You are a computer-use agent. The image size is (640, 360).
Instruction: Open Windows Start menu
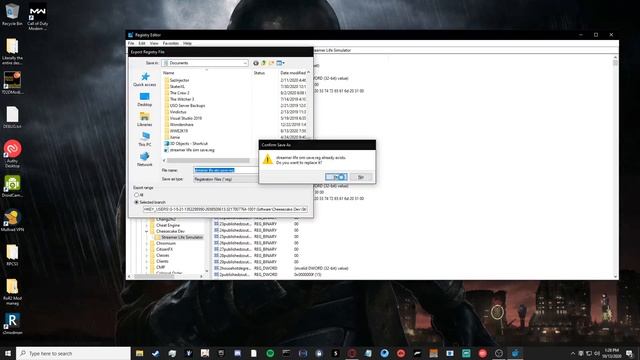(x=8, y=353)
